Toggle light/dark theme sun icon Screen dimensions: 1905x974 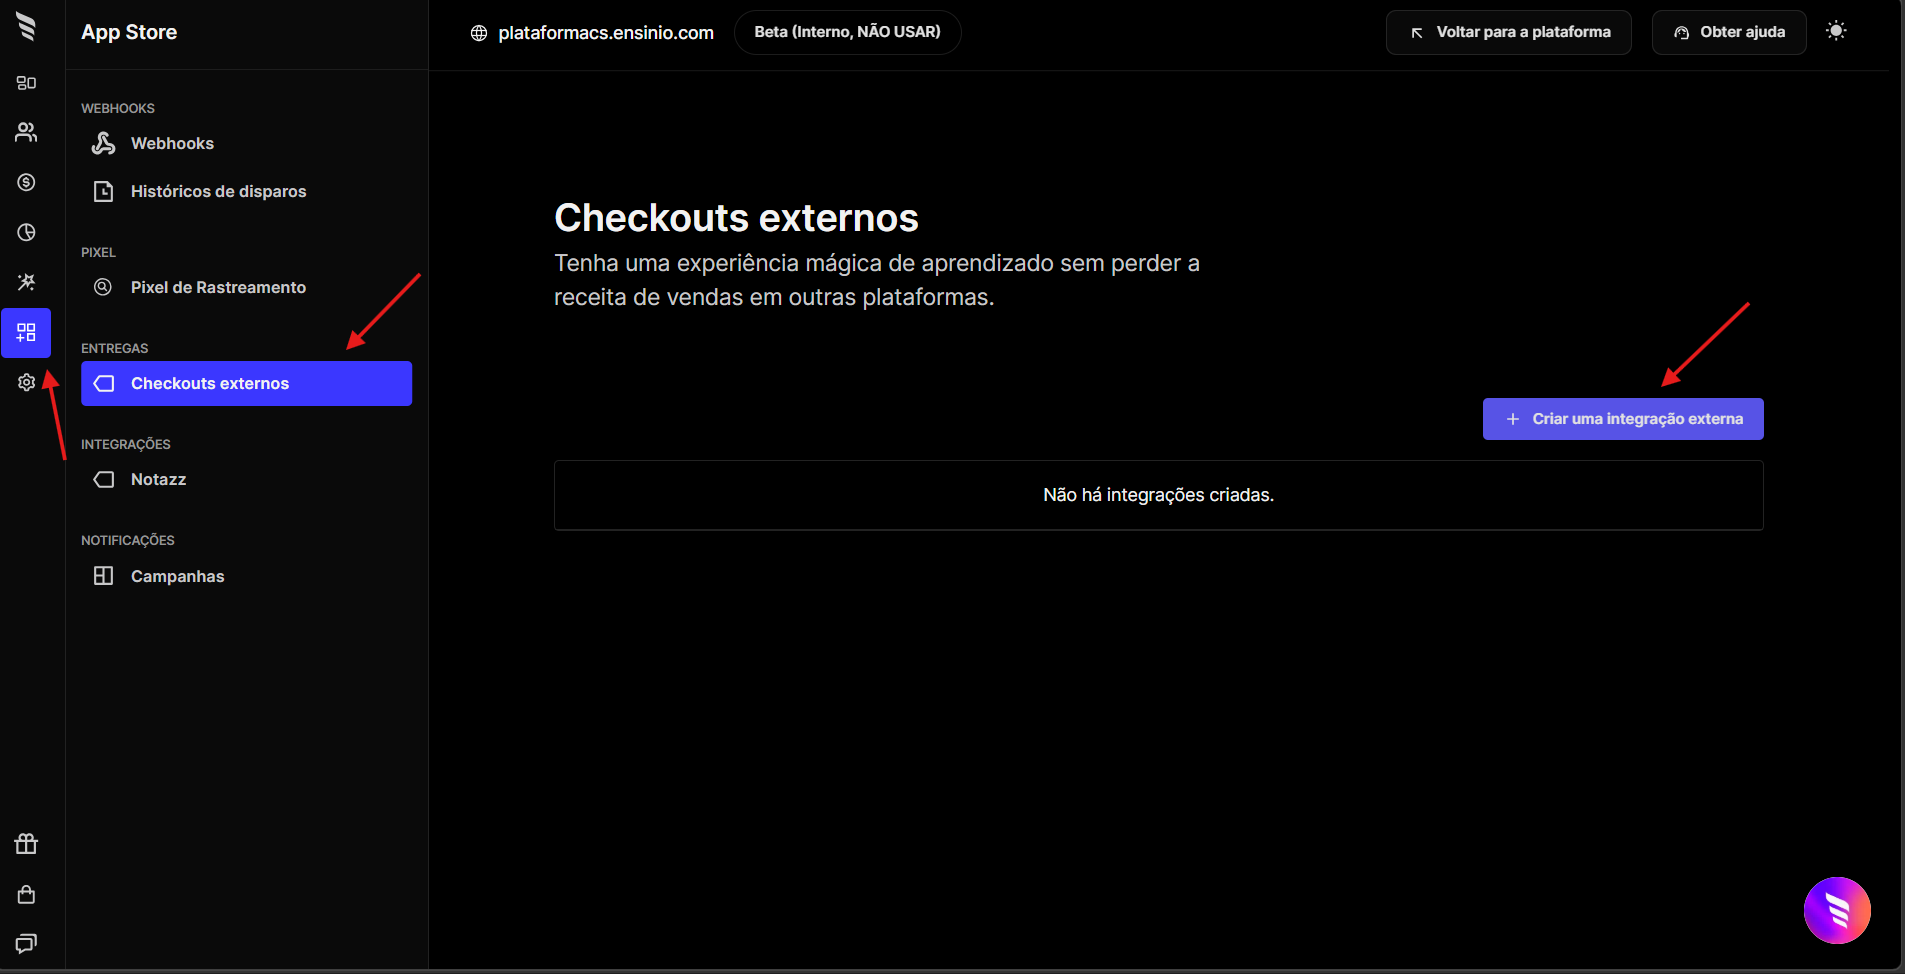[1836, 32]
